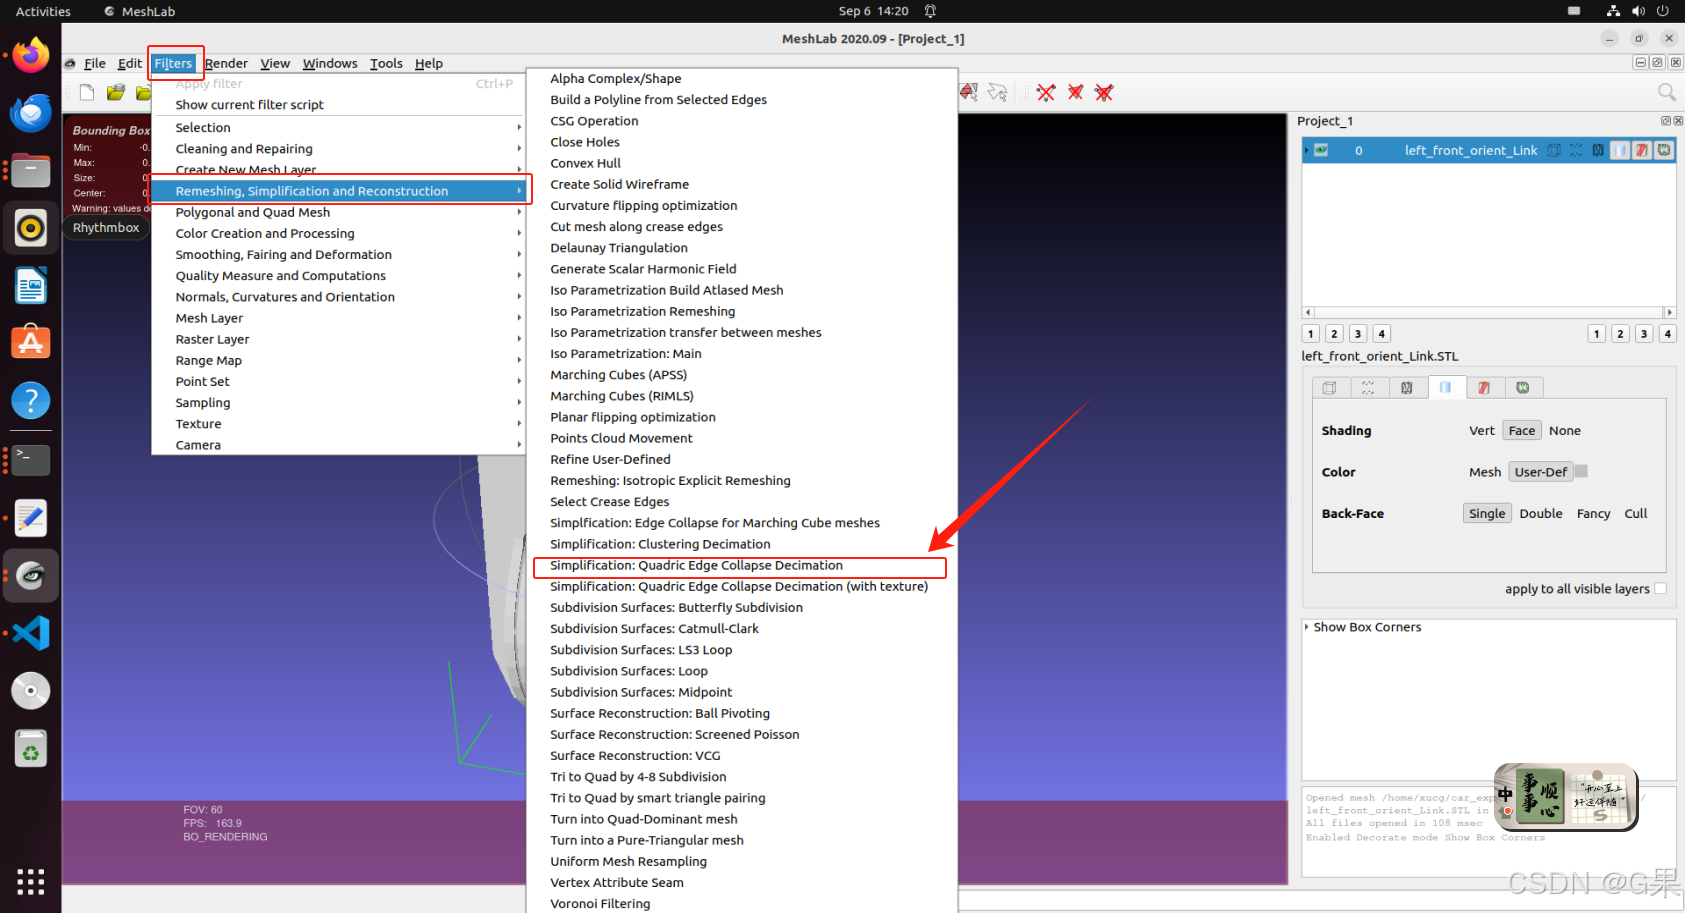The height and width of the screenshot is (913, 1685).
Task: Set Back-Face to Double
Action: point(1540,514)
